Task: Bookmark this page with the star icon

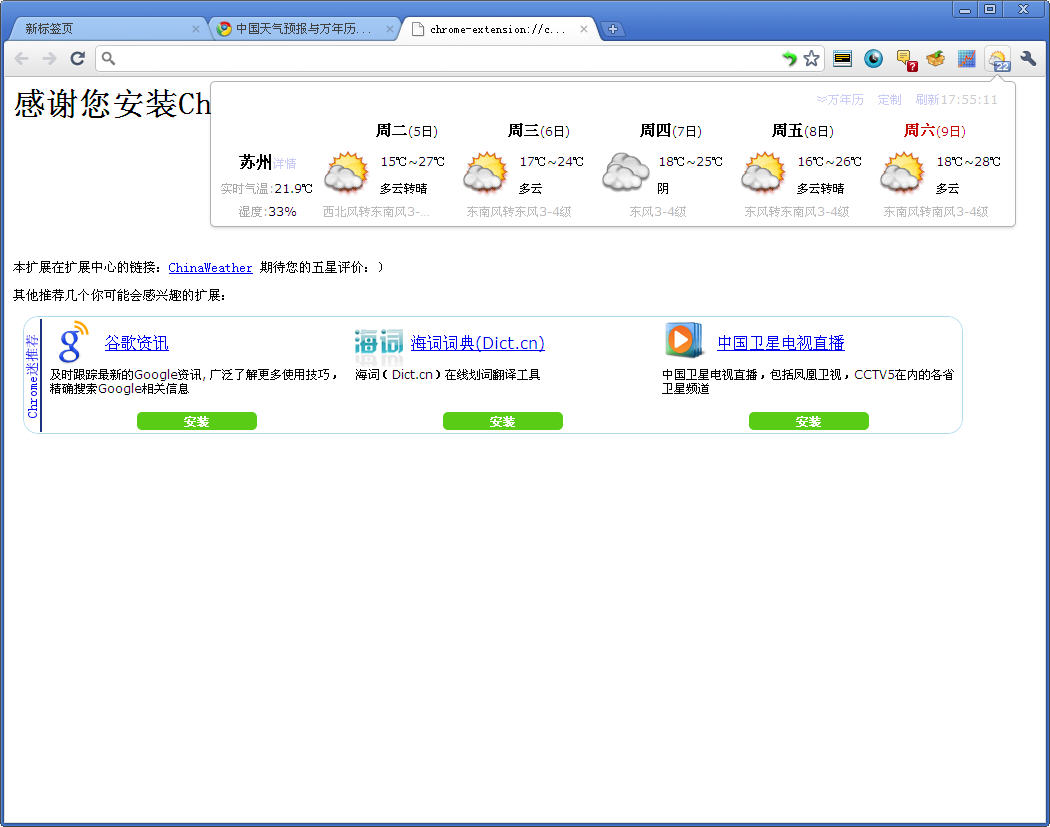Action: pos(812,59)
